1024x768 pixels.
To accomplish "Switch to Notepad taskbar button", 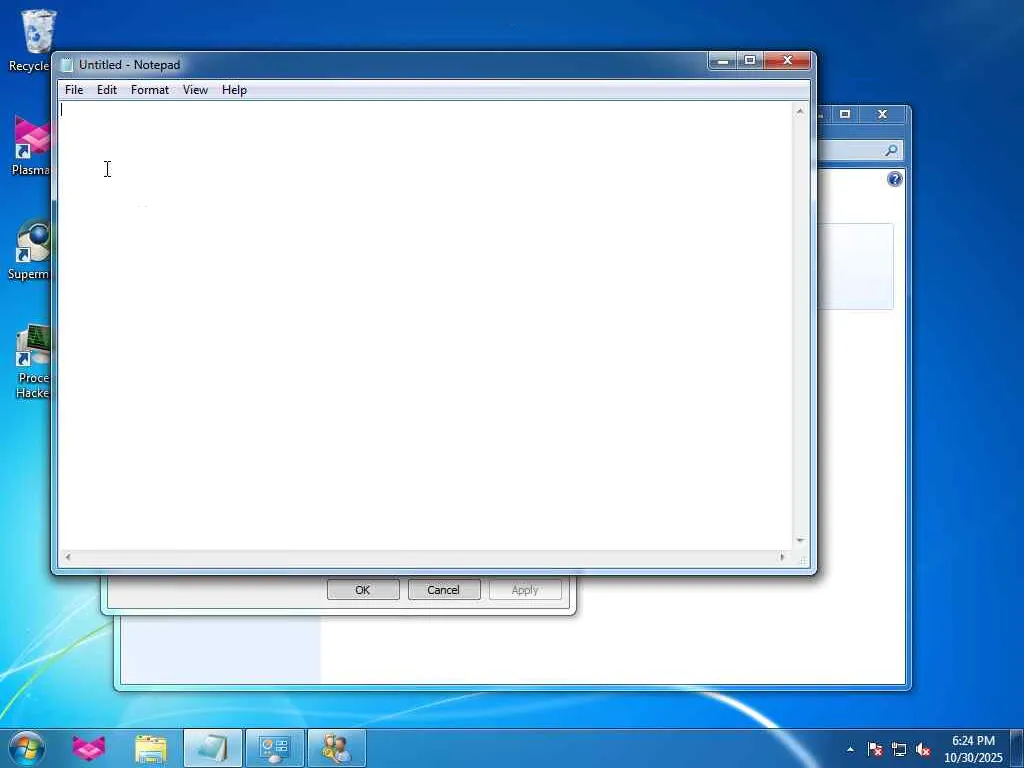I will 213,748.
